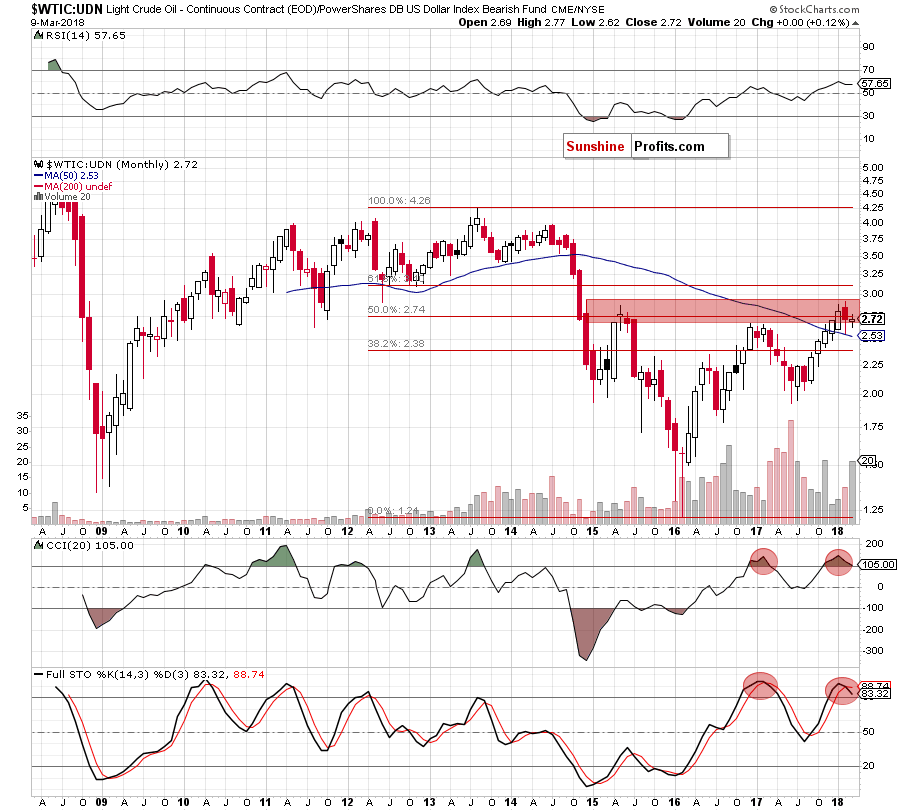The width and height of the screenshot is (900, 811).
Task: Click the up triangle after Chg +0.00 (+0.12%)
Action: click(x=855, y=23)
